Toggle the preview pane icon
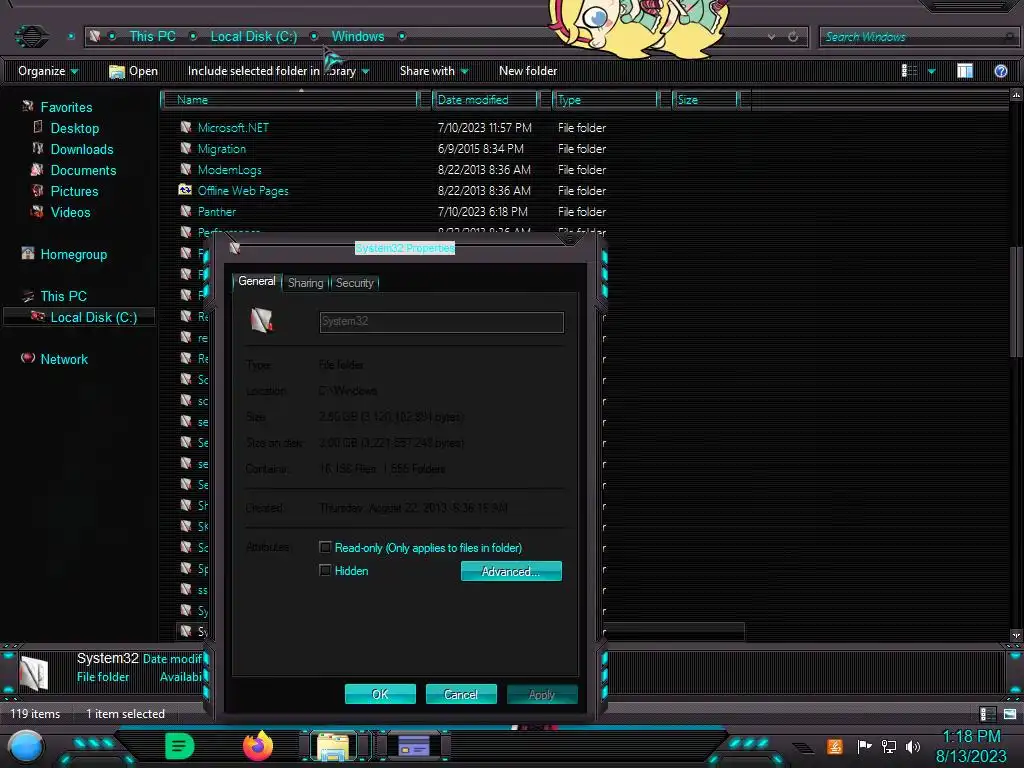 [965, 71]
